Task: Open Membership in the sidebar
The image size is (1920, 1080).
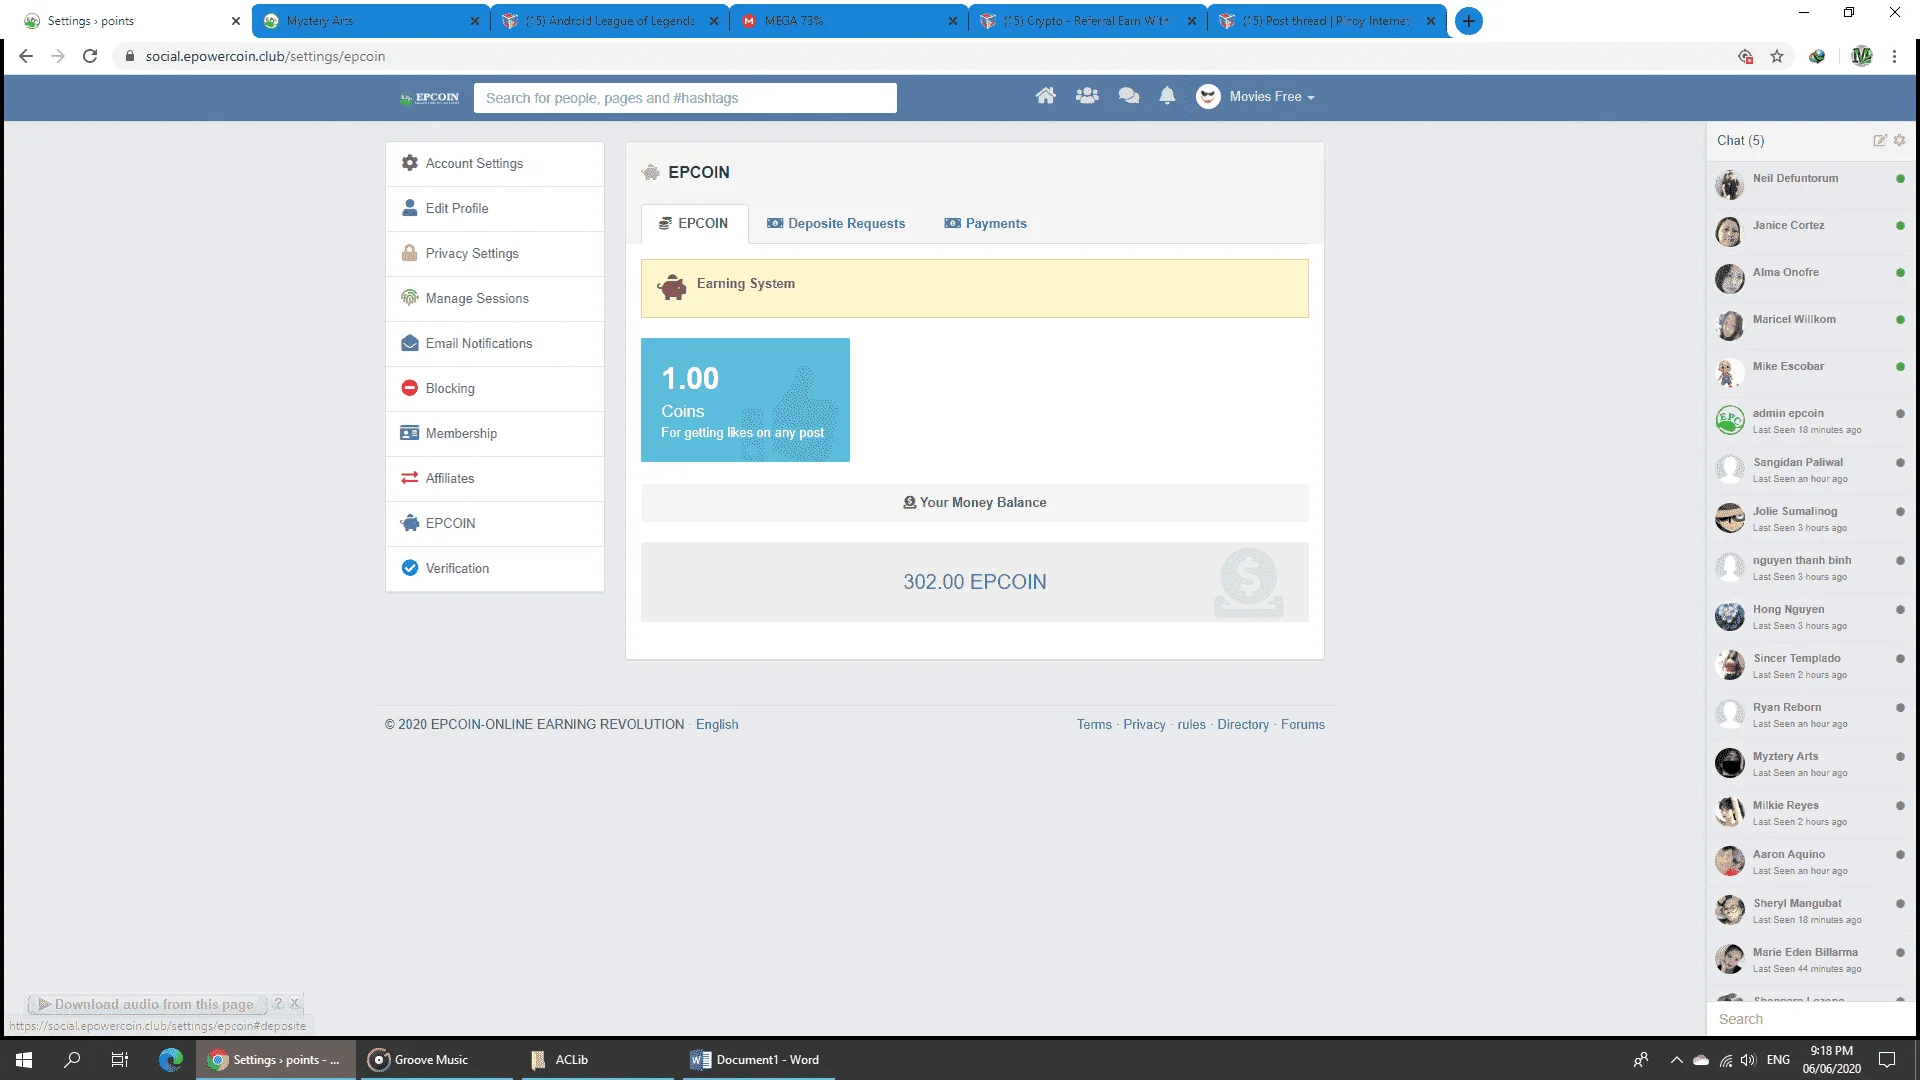Action: pyautogui.click(x=495, y=433)
